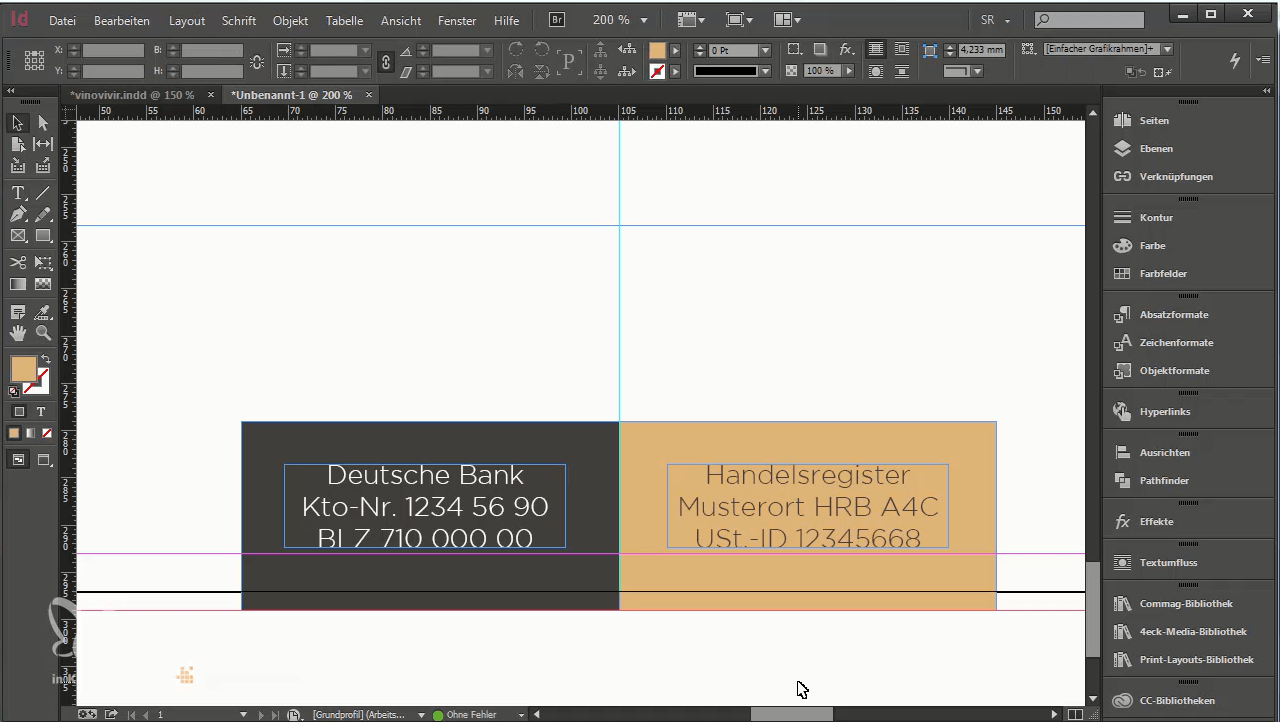Select the Scissors tool
Viewport: 1280px width, 722px height.
tap(18, 263)
